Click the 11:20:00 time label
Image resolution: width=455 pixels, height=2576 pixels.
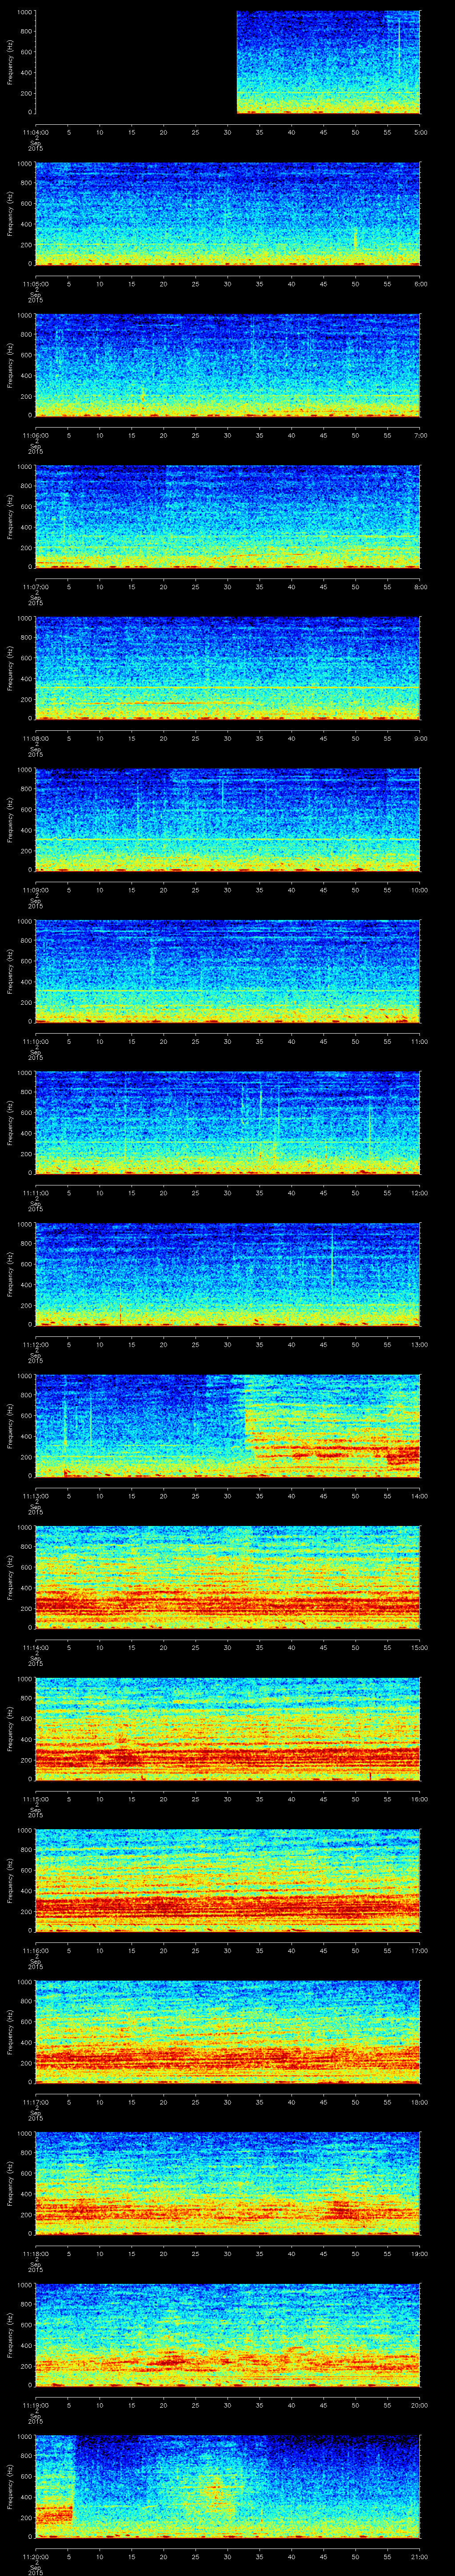tap(35, 2557)
